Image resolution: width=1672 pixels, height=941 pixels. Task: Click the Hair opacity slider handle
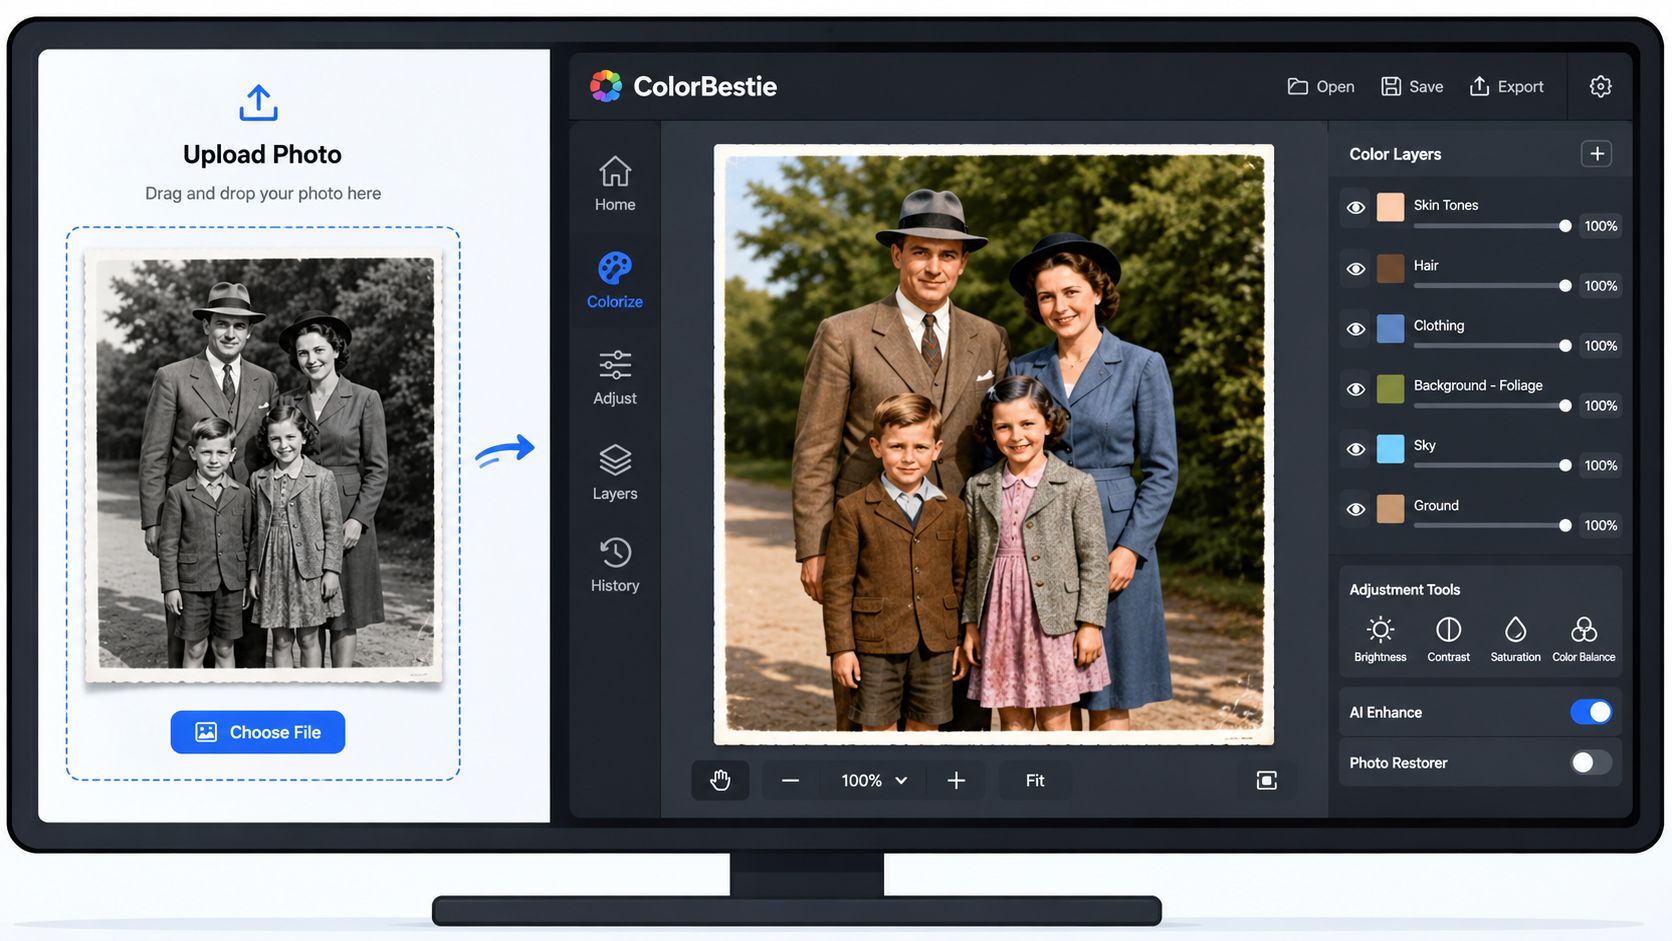1565,286
